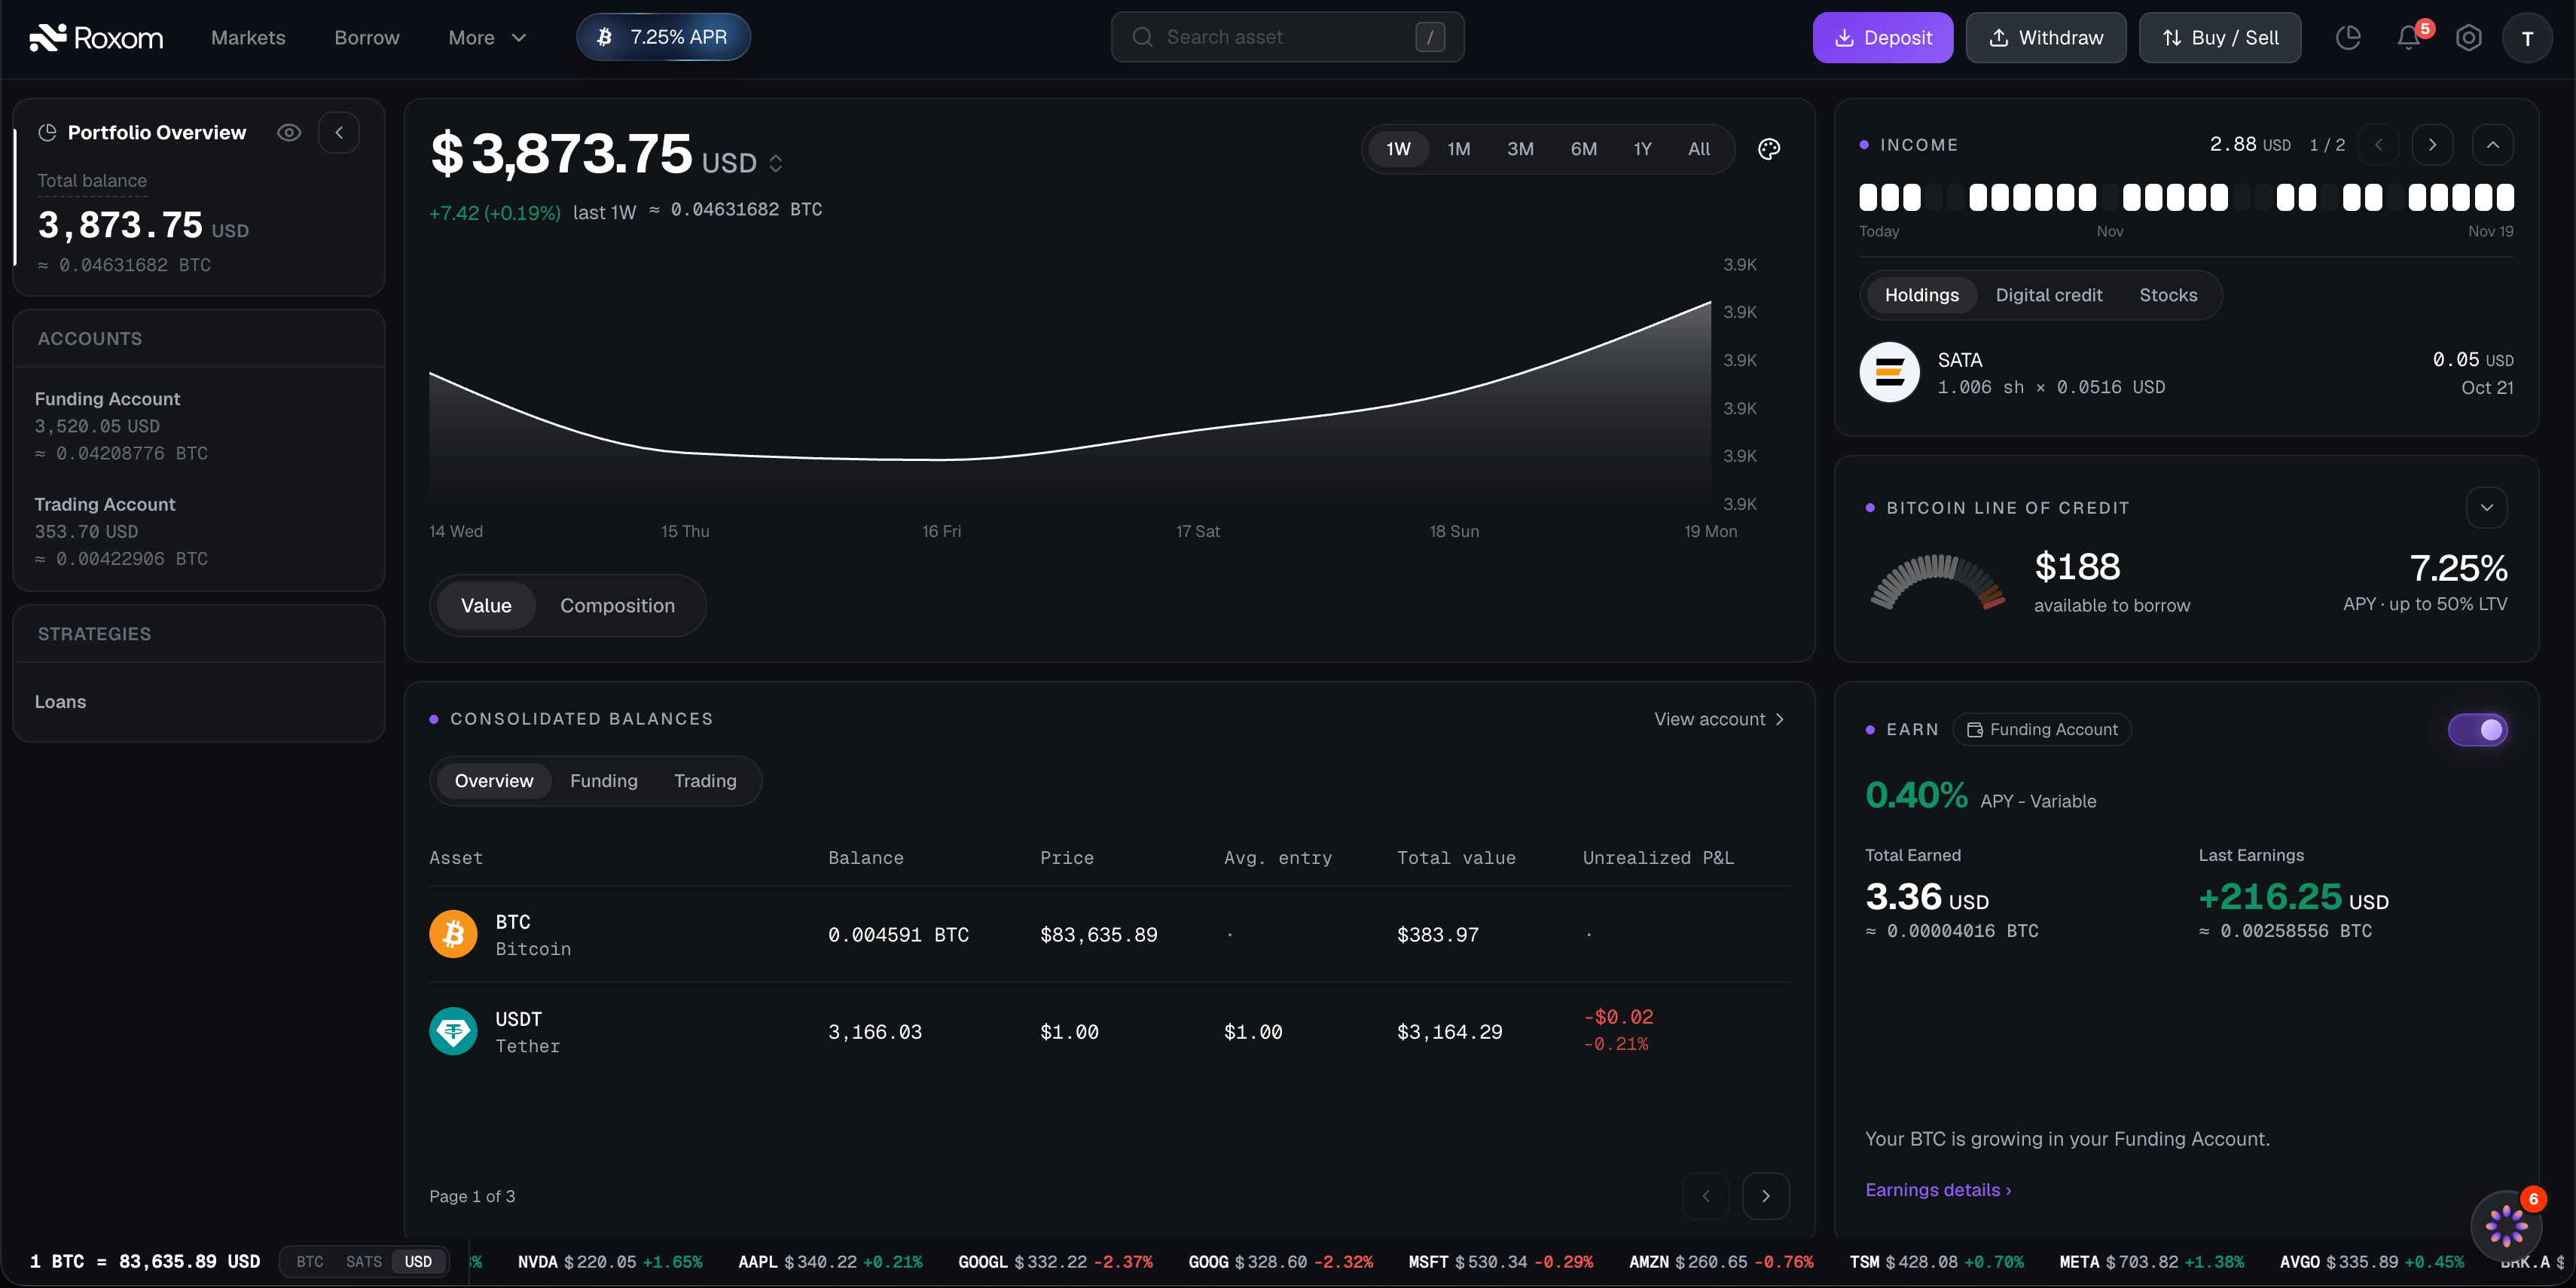The width and height of the screenshot is (2576, 1288).
Task: Open View account link
Action: (x=1719, y=719)
